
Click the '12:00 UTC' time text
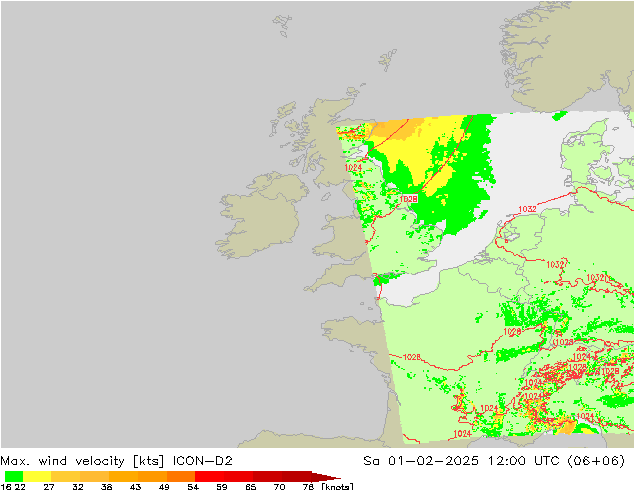524,461
